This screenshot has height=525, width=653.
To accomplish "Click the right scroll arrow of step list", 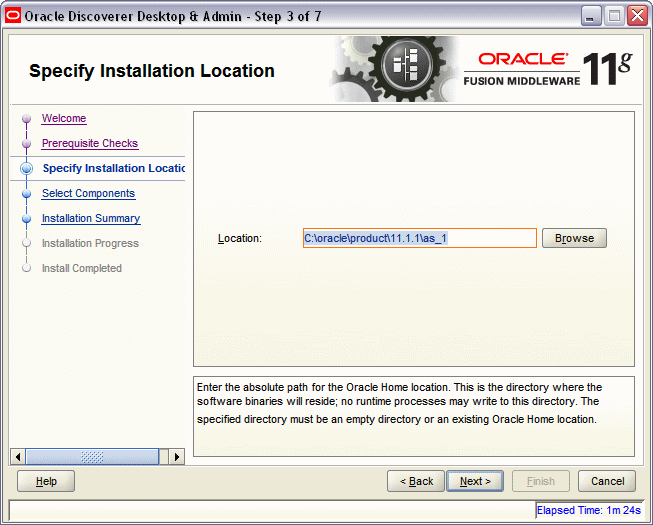I will point(177,457).
